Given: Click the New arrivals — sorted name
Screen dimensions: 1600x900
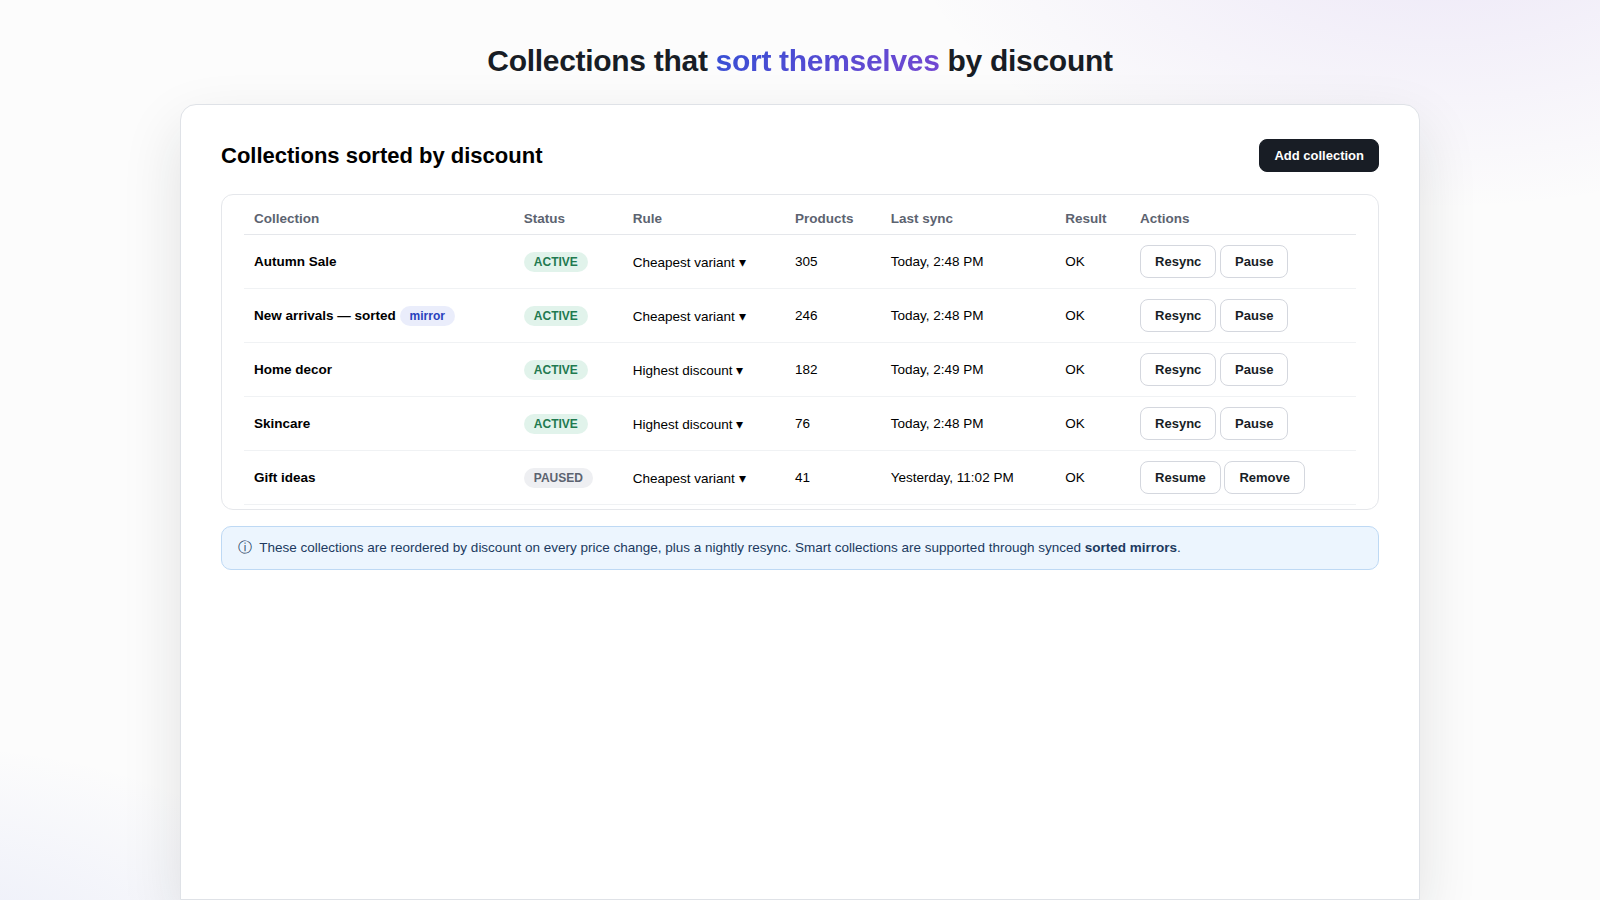Looking at the screenshot, I should (x=325, y=316).
